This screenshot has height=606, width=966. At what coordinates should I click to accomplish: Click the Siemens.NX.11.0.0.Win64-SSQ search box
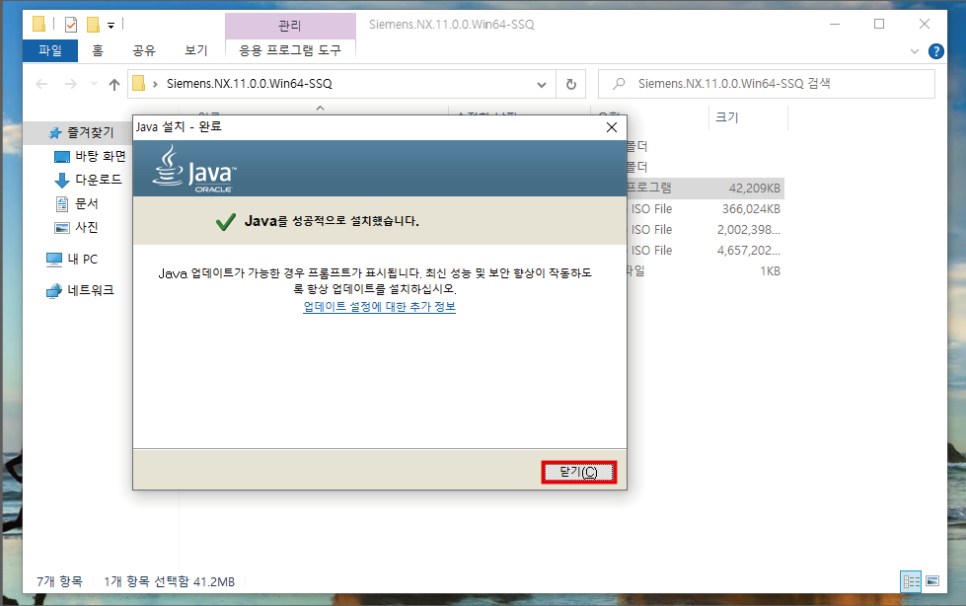point(766,84)
